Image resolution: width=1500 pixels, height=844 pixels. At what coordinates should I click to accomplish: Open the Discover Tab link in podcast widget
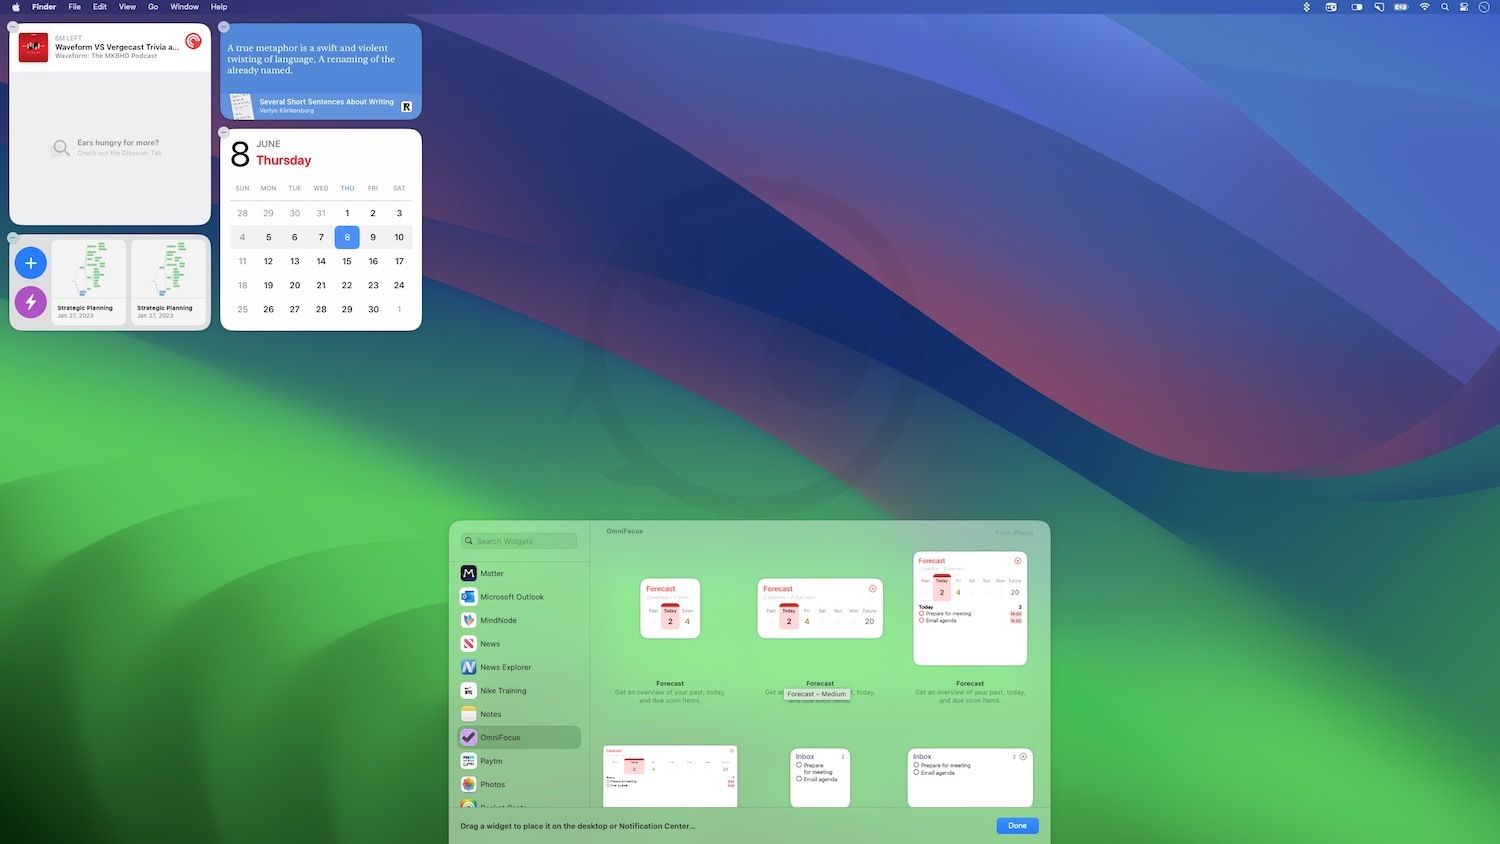click(x=117, y=152)
